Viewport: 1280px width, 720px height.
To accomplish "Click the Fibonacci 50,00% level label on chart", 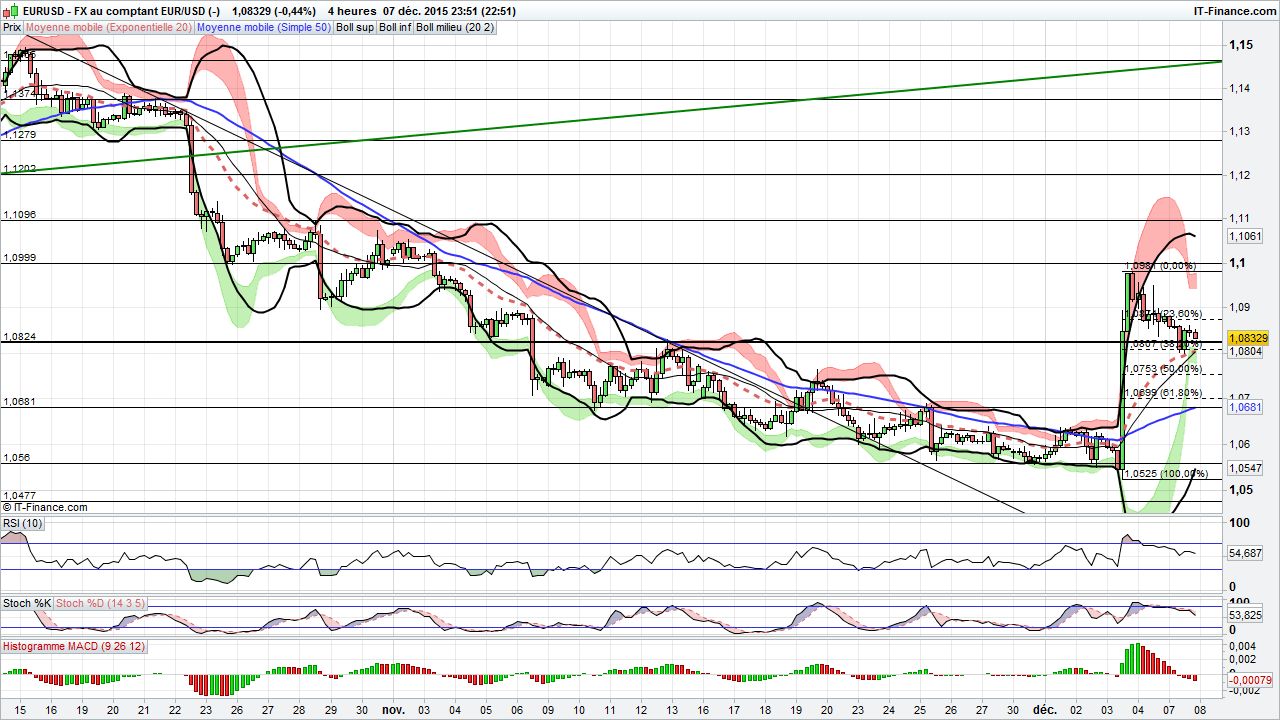I will coord(1166,369).
